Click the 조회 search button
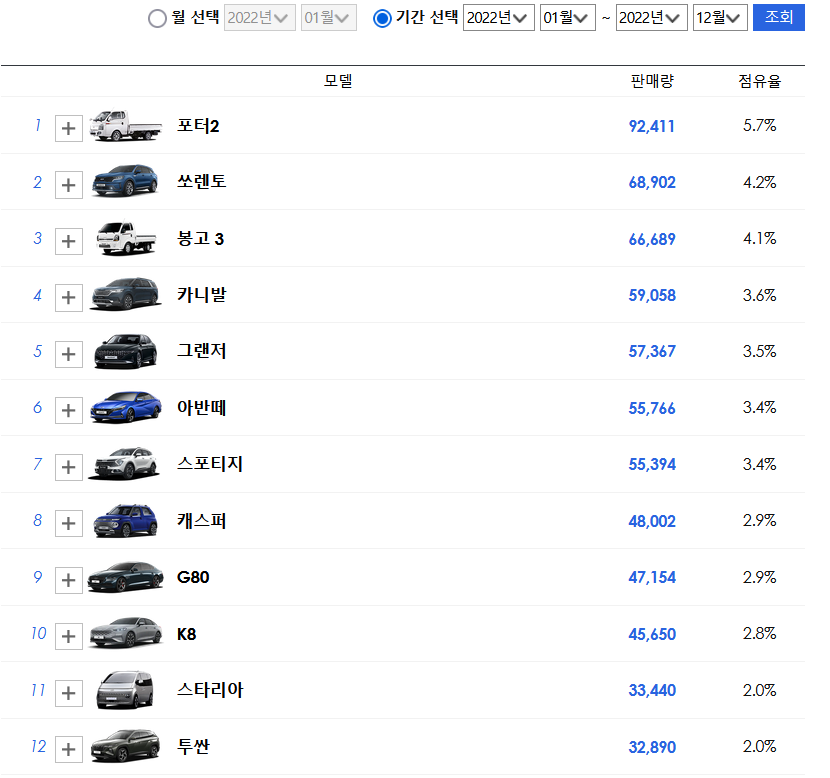Screen dimensions: 830x778 tap(778, 17)
